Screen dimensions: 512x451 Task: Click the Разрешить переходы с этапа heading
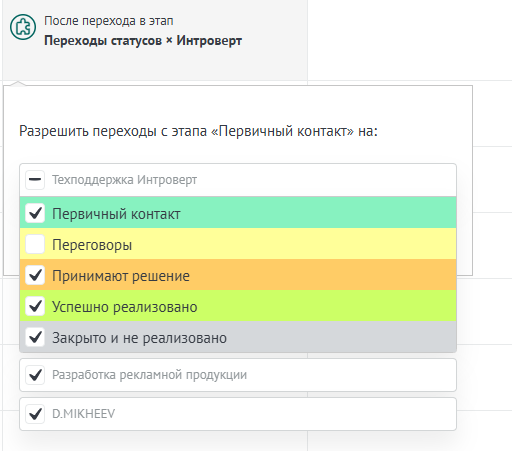pos(198,131)
